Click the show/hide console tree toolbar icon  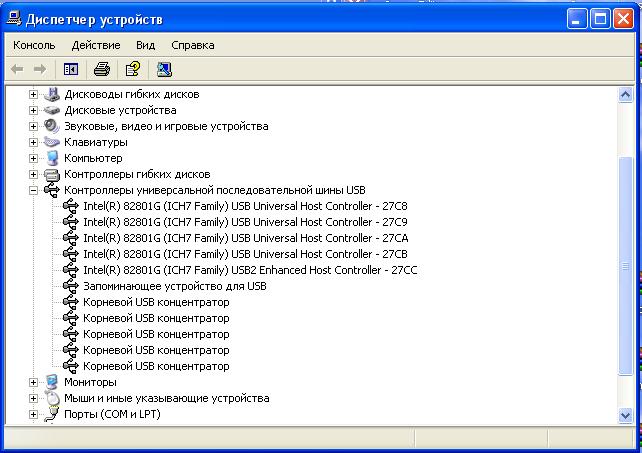coord(71,69)
